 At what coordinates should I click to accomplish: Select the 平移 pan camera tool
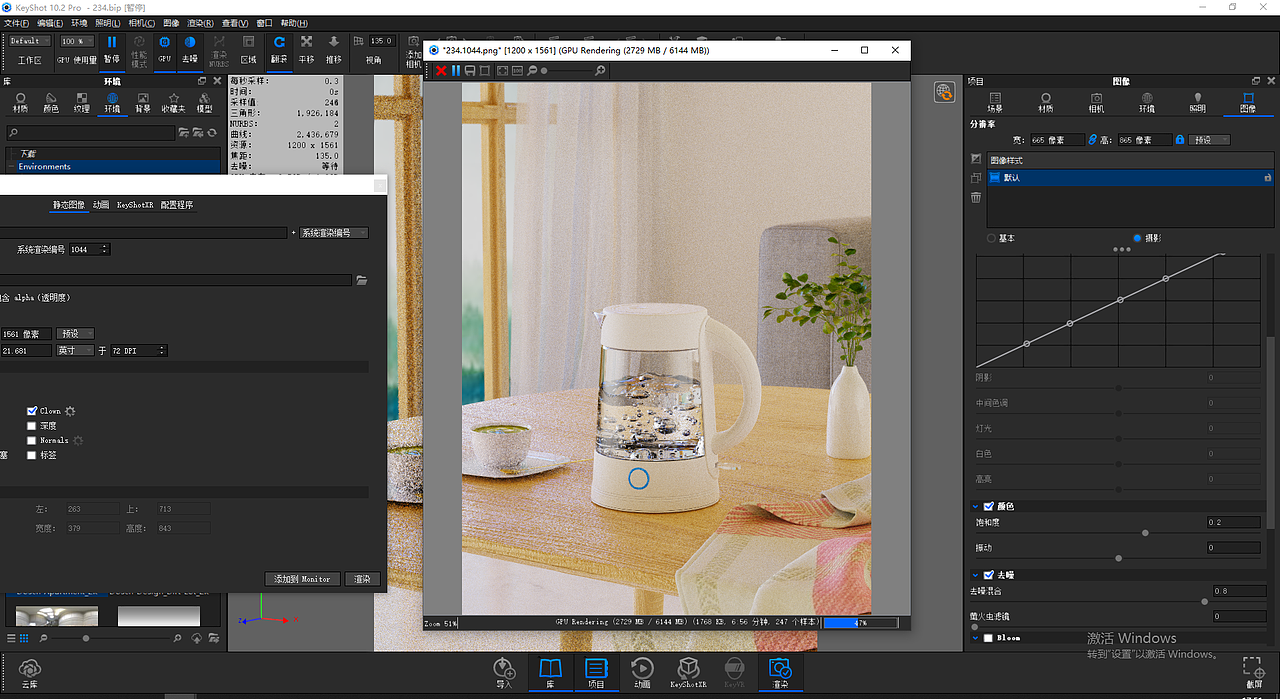point(307,49)
